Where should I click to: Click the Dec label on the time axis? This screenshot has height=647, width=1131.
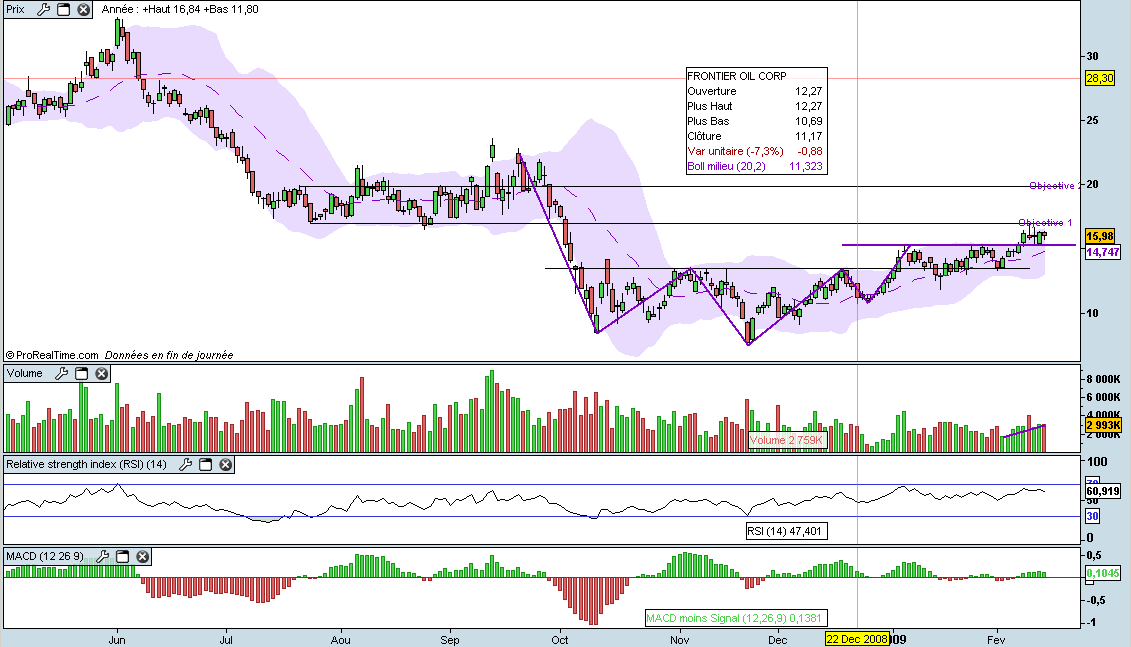pos(778,640)
